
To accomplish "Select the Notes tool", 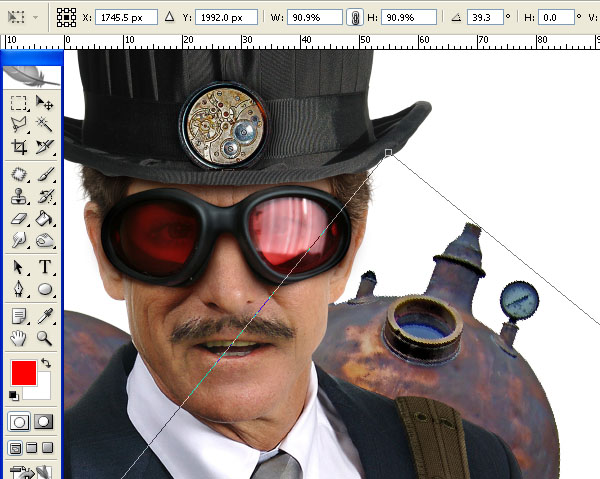I will pyautogui.click(x=19, y=316).
